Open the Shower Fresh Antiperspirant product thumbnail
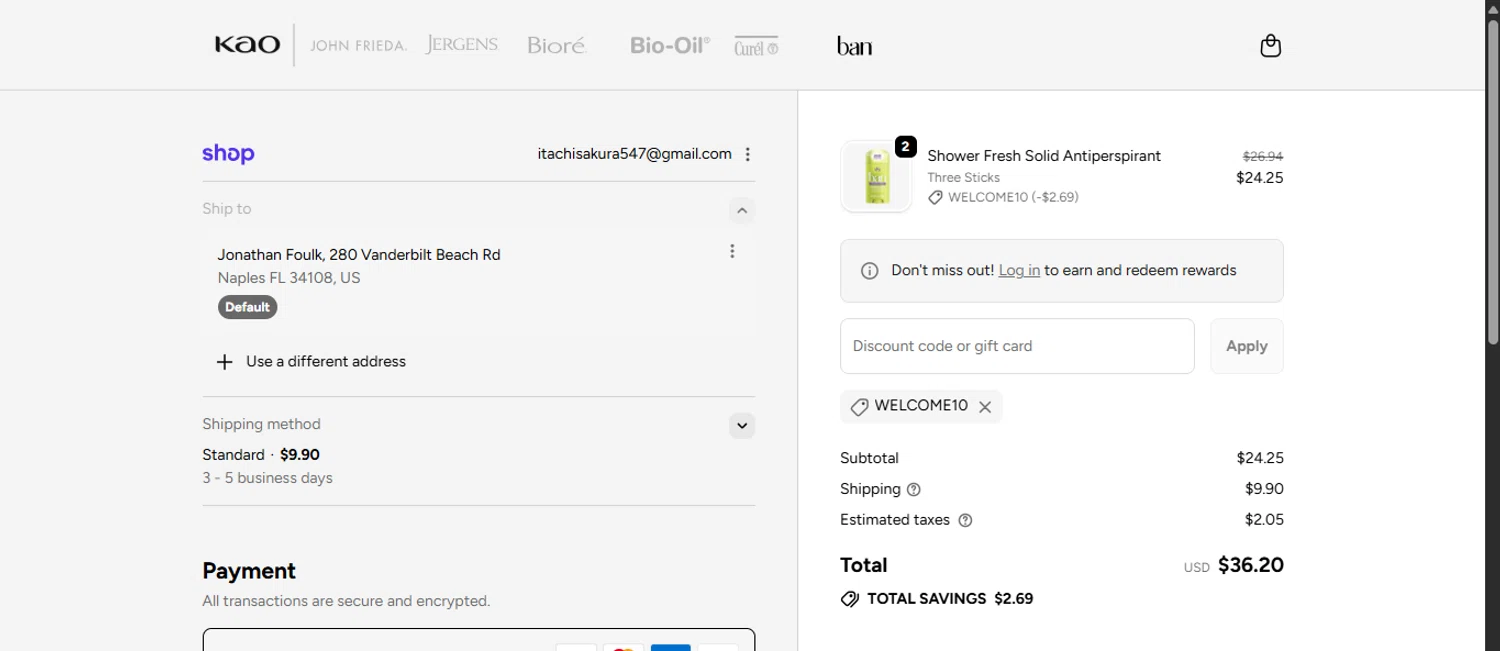 pyautogui.click(x=877, y=176)
